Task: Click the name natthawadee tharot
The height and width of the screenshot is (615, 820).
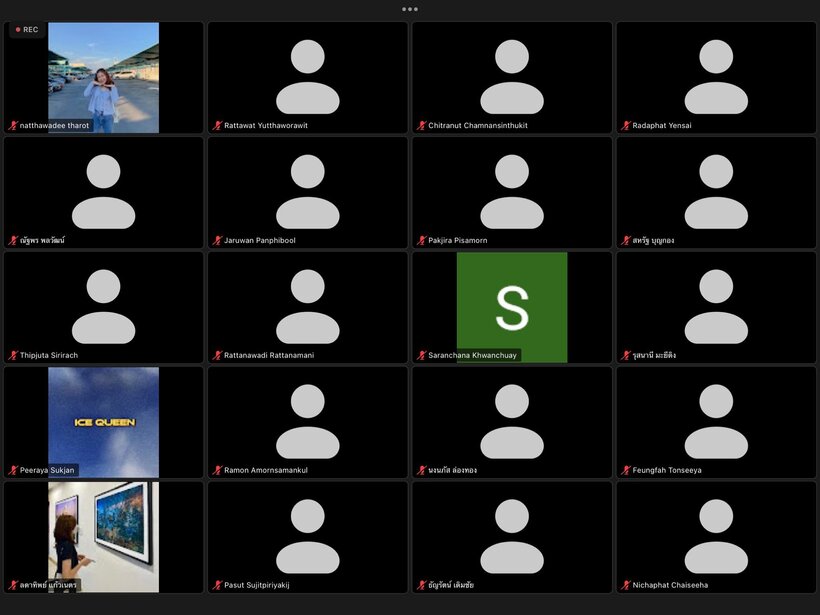Action: [54, 126]
